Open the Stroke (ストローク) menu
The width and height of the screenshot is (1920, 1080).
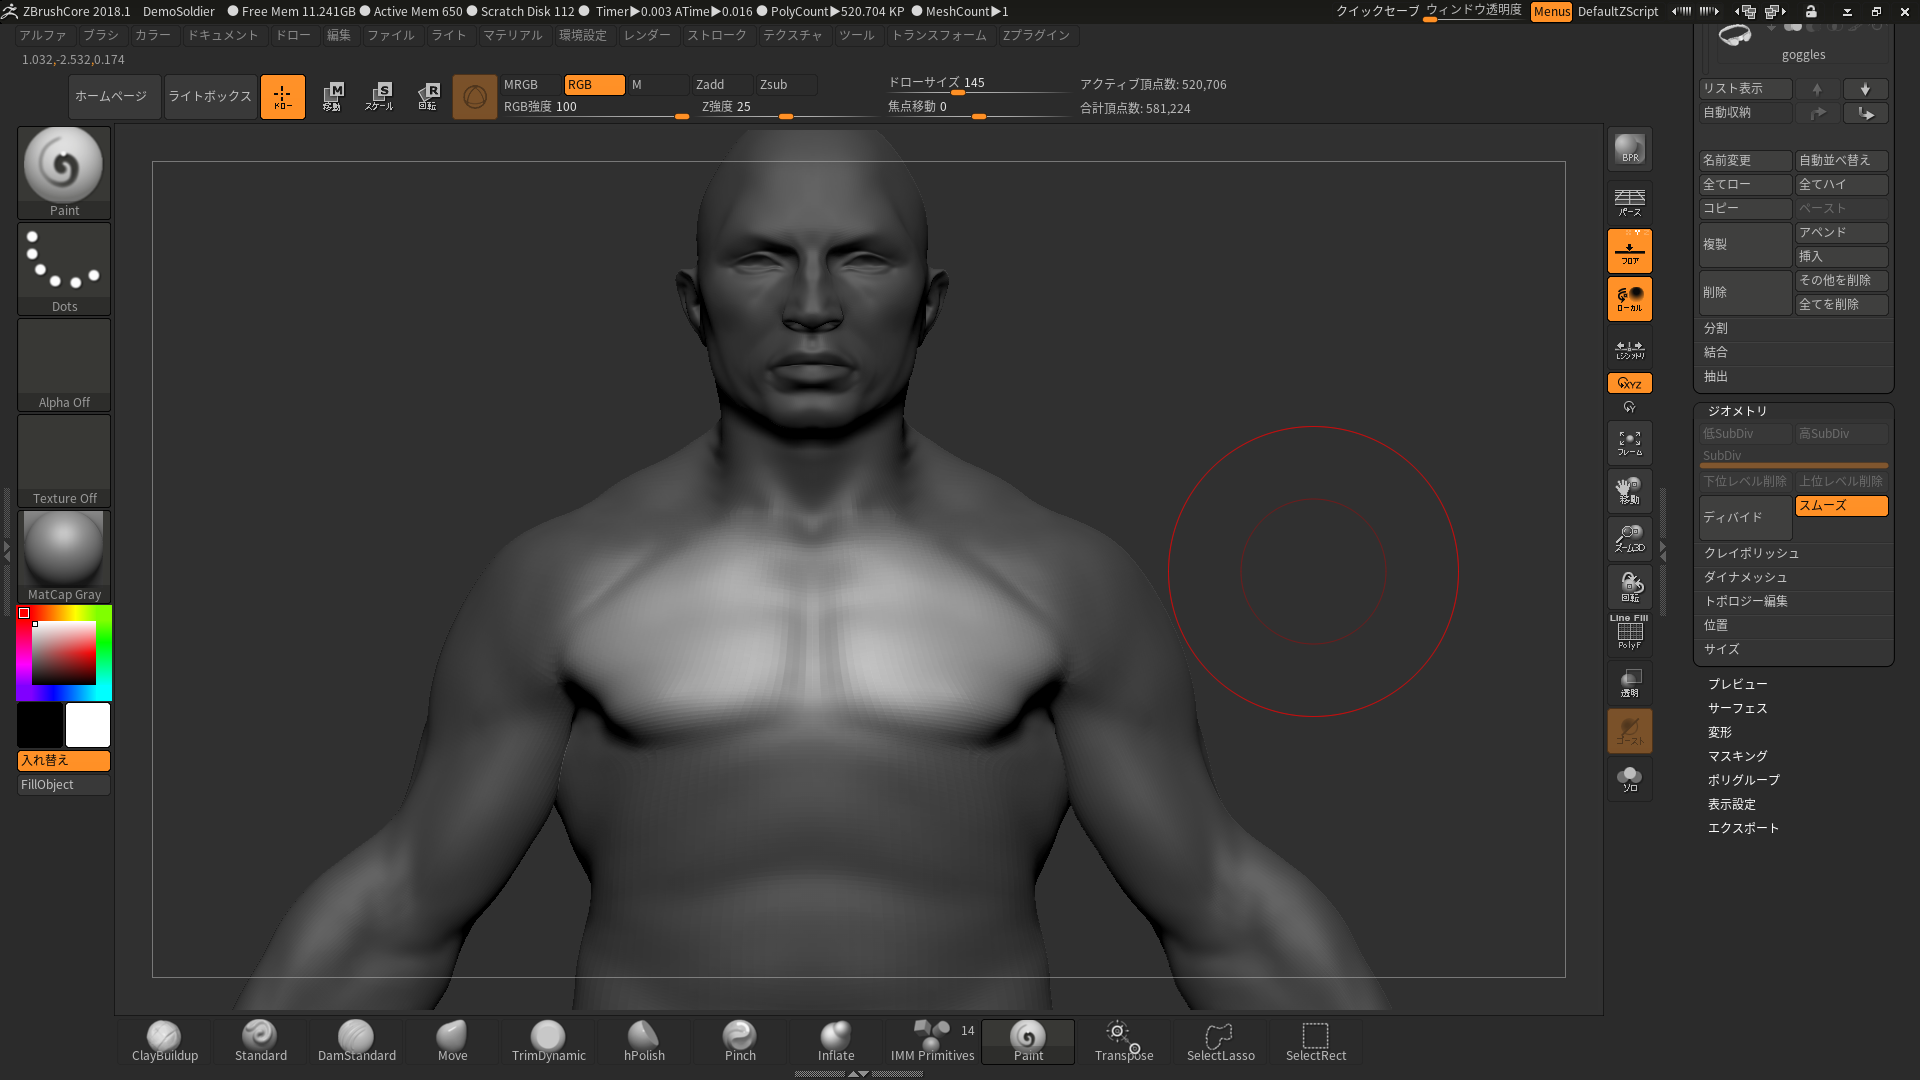[717, 35]
